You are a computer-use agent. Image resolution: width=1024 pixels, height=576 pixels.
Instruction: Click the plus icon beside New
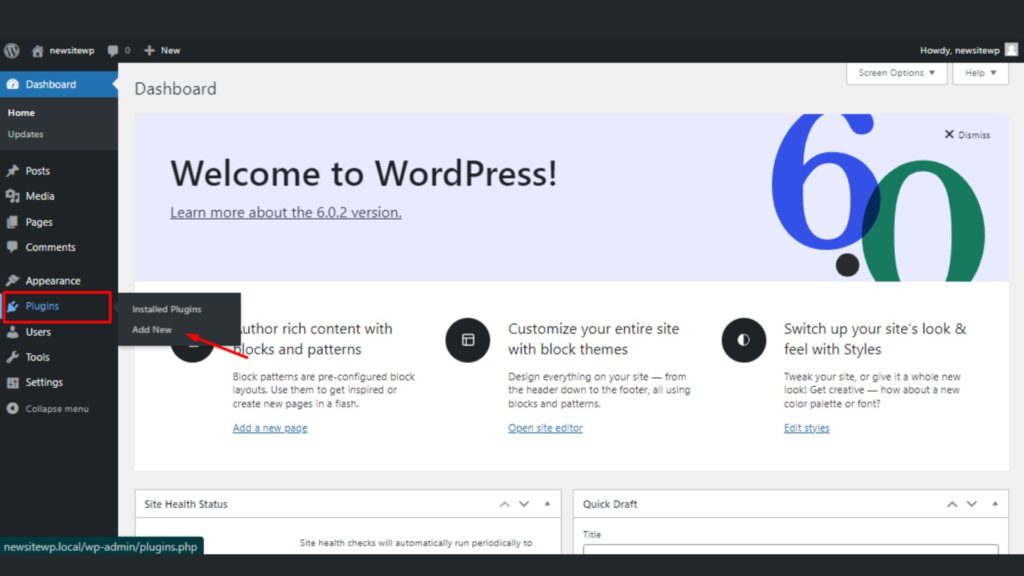149,50
